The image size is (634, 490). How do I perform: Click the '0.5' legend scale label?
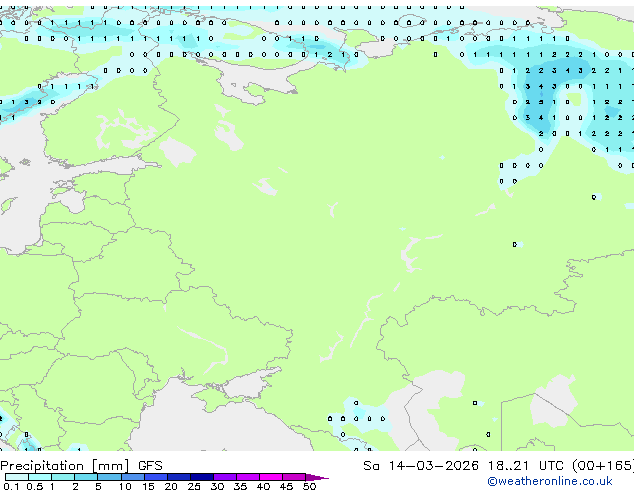click(35, 486)
